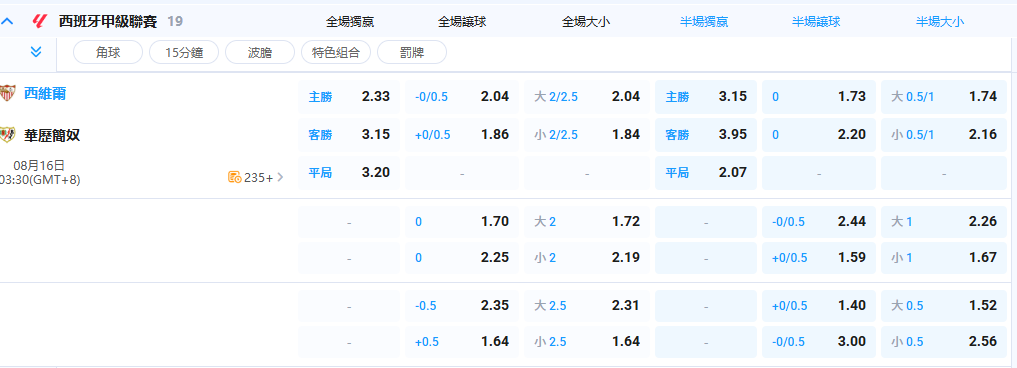The image size is (1017, 368).
Task: Pick 小 2.5 at 1.64
Action: coord(587,342)
